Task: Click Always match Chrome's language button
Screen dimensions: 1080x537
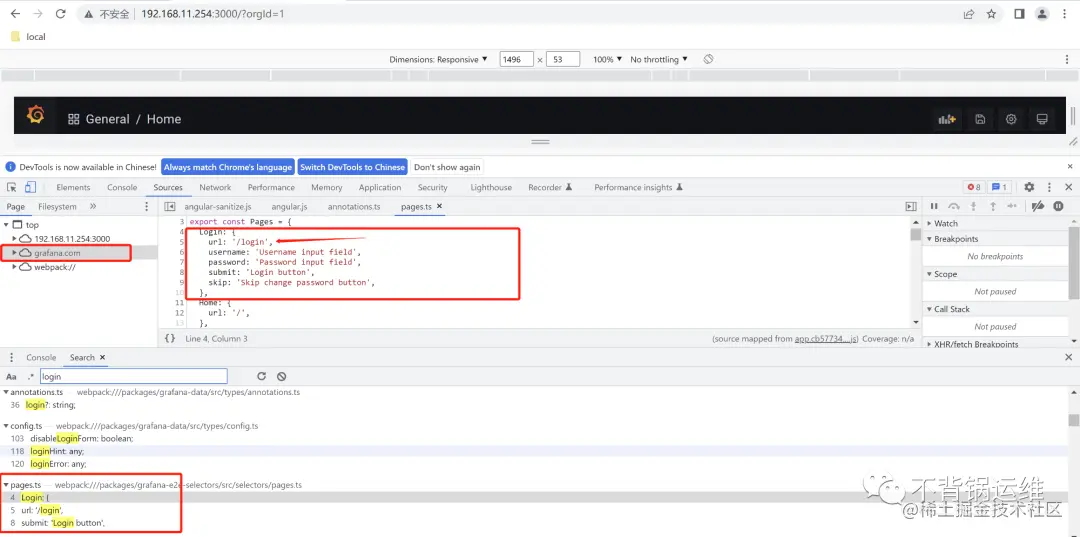Action: pyautogui.click(x=228, y=167)
